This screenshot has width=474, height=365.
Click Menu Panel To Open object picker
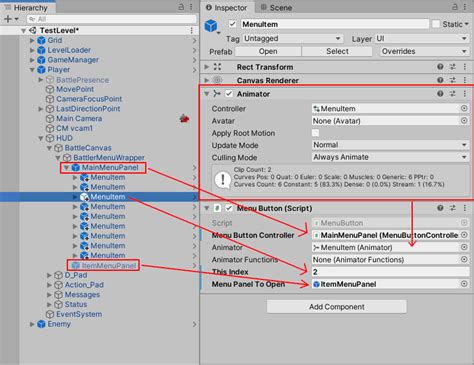464,284
